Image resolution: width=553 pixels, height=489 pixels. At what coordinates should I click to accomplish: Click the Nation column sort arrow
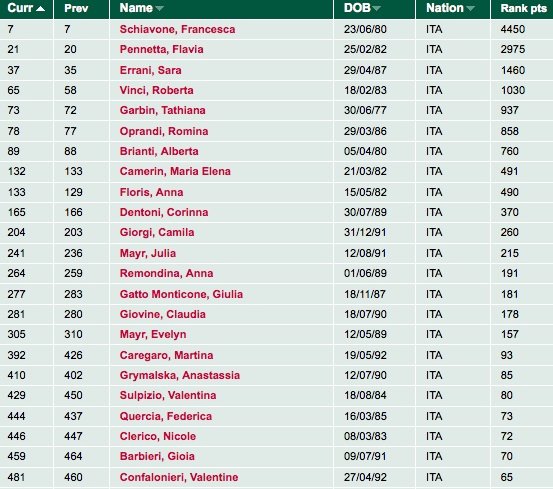pyautogui.click(x=470, y=8)
